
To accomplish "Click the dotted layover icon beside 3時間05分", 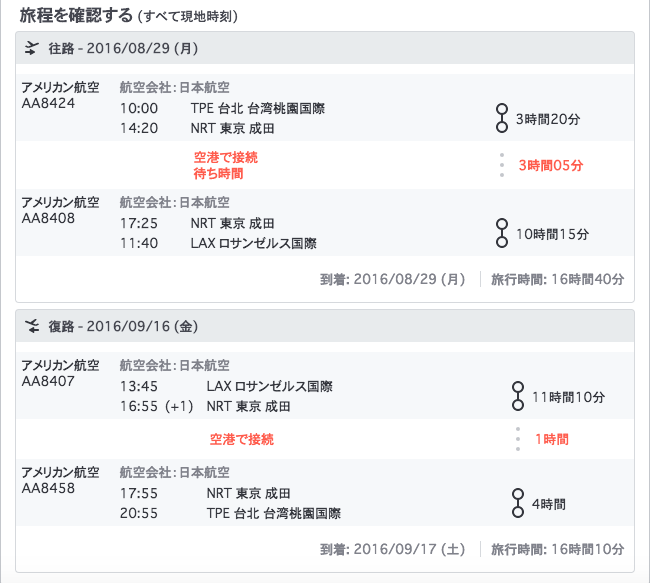I will pos(502,165).
